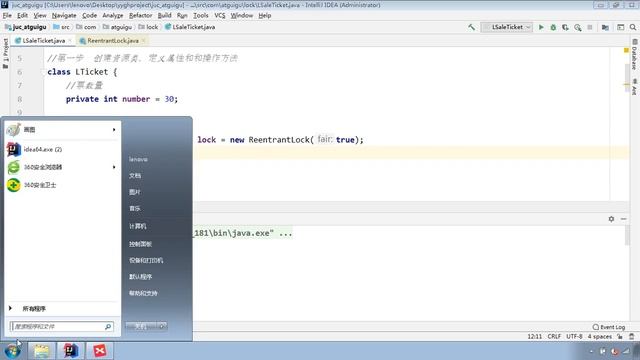Build project with the hammer icon
Screen dimensions: 640x360
click(471, 27)
